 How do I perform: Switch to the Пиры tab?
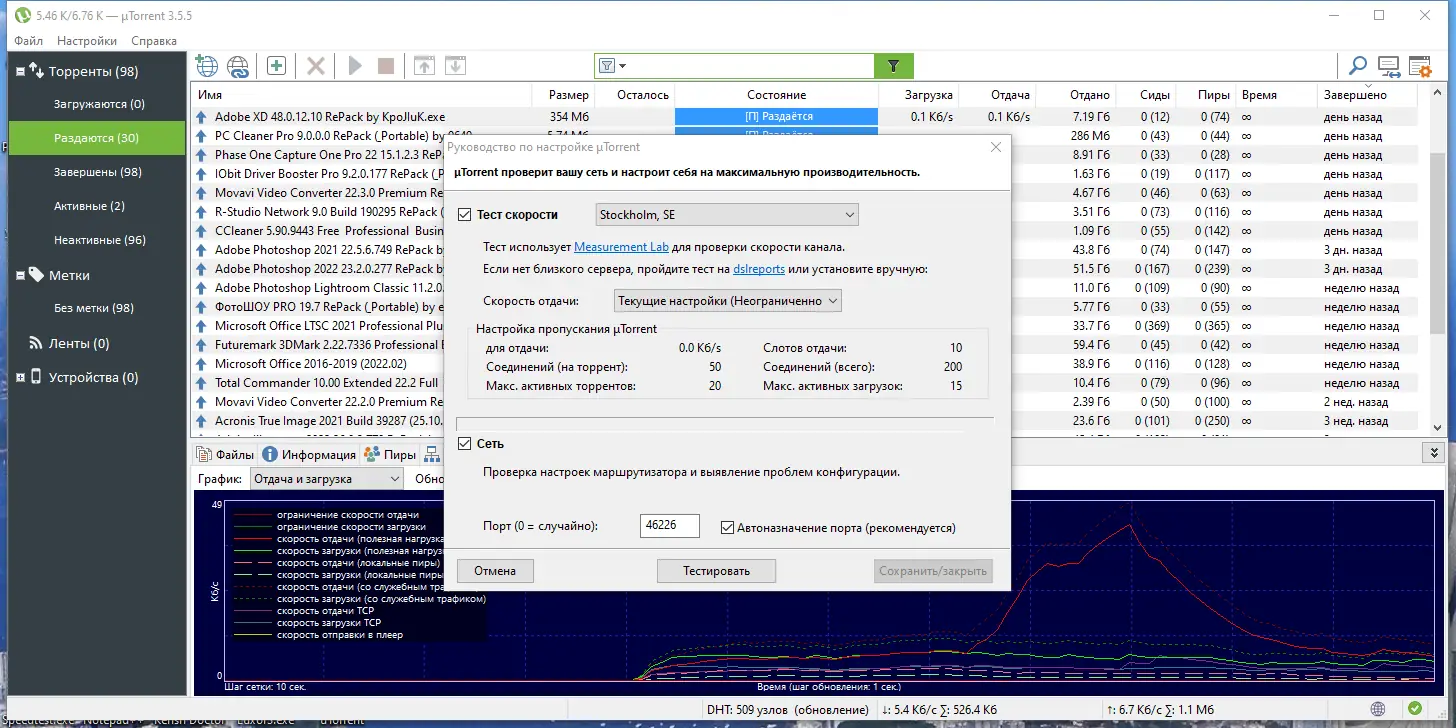pyautogui.click(x=391, y=454)
